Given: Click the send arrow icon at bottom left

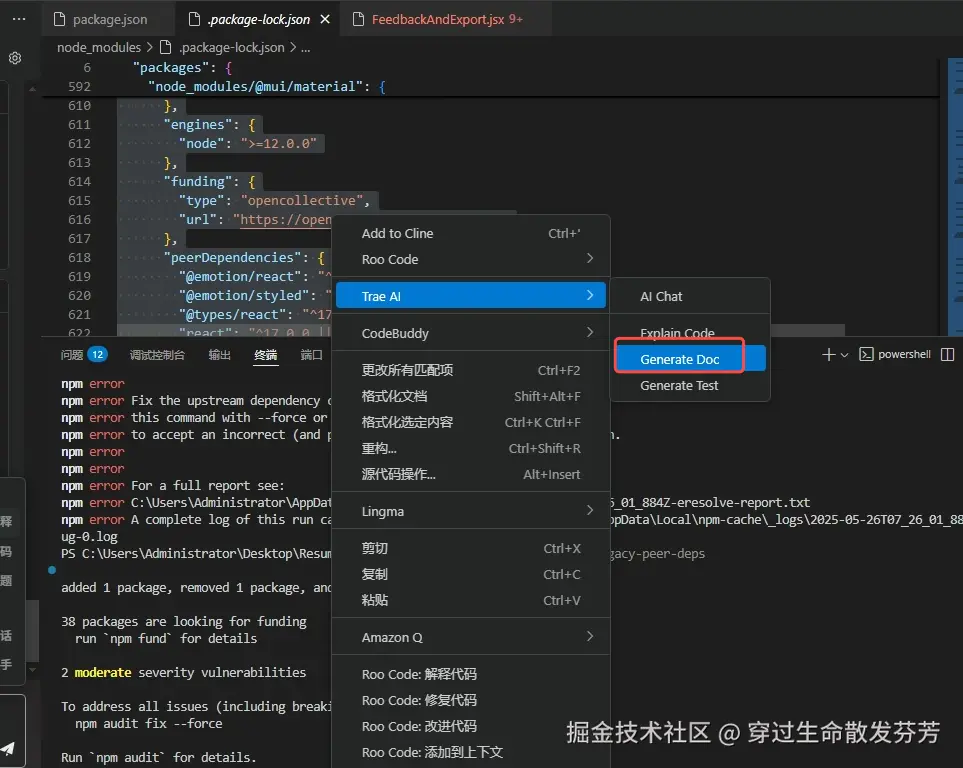Looking at the screenshot, I should pyautogui.click(x=7, y=748).
